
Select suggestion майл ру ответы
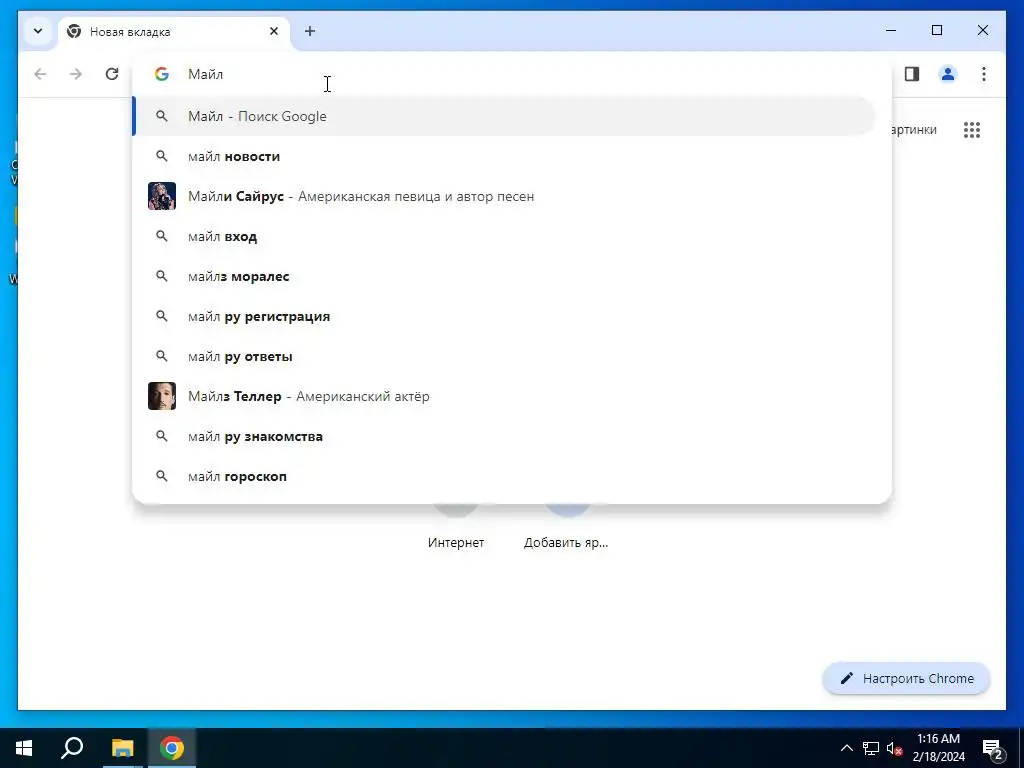click(504, 357)
